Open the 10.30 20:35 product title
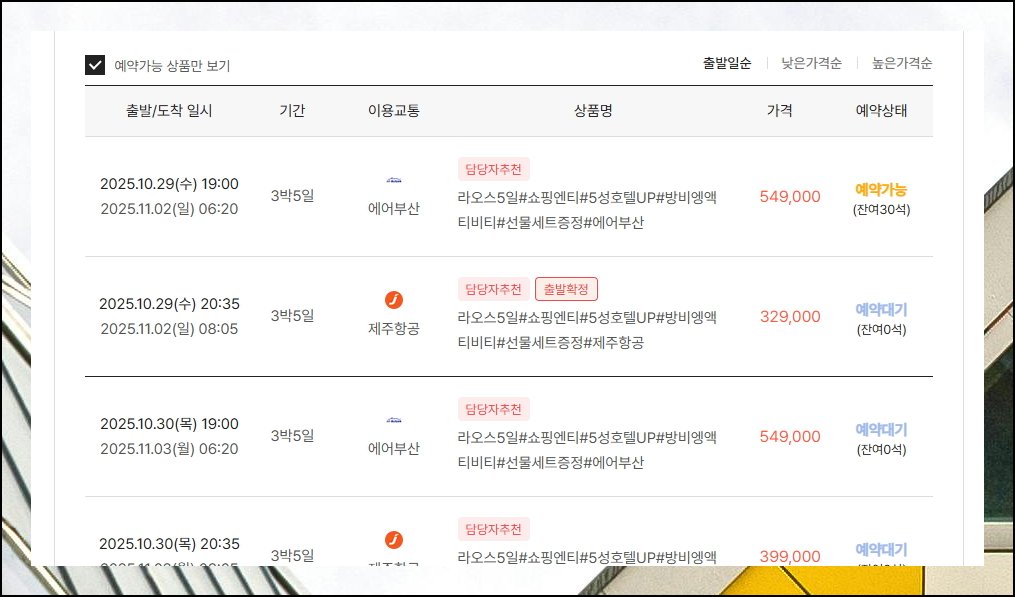This screenshot has height=597, width=1015. (587, 557)
